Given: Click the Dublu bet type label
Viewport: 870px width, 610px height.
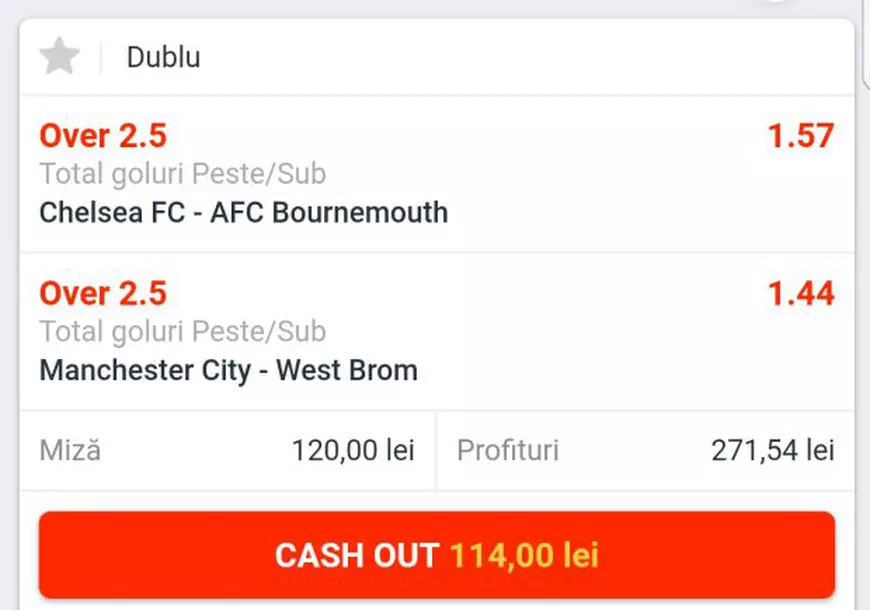Looking at the screenshot, I should click(x=163, y=57).
